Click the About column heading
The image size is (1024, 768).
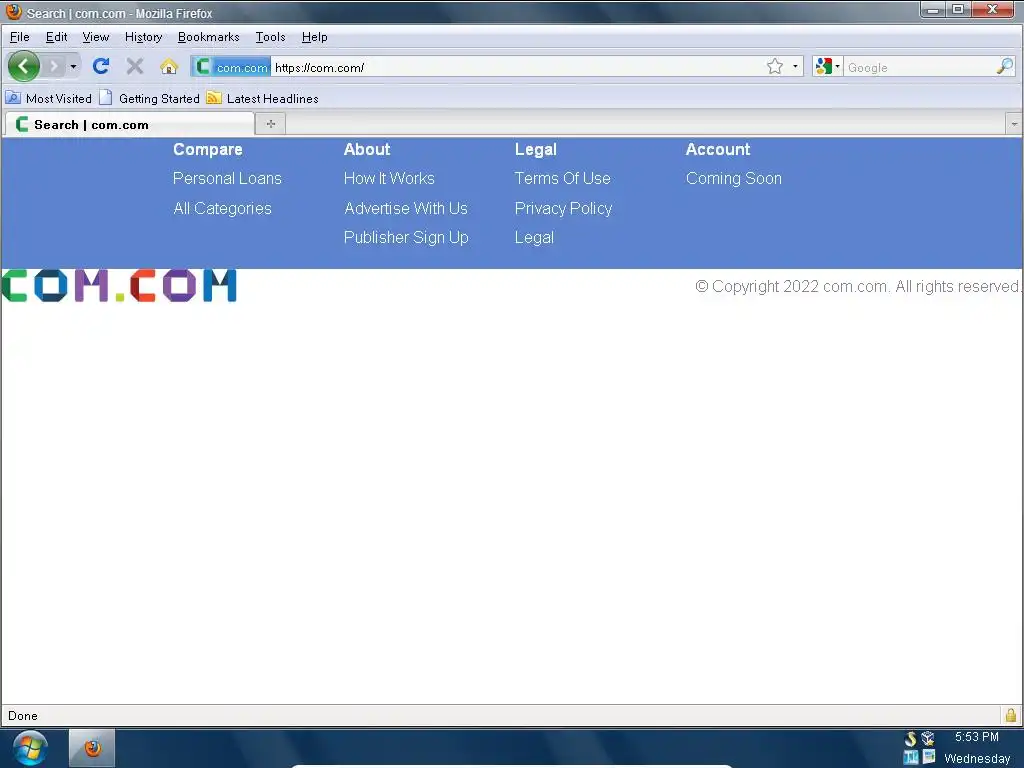click(367, 150)
